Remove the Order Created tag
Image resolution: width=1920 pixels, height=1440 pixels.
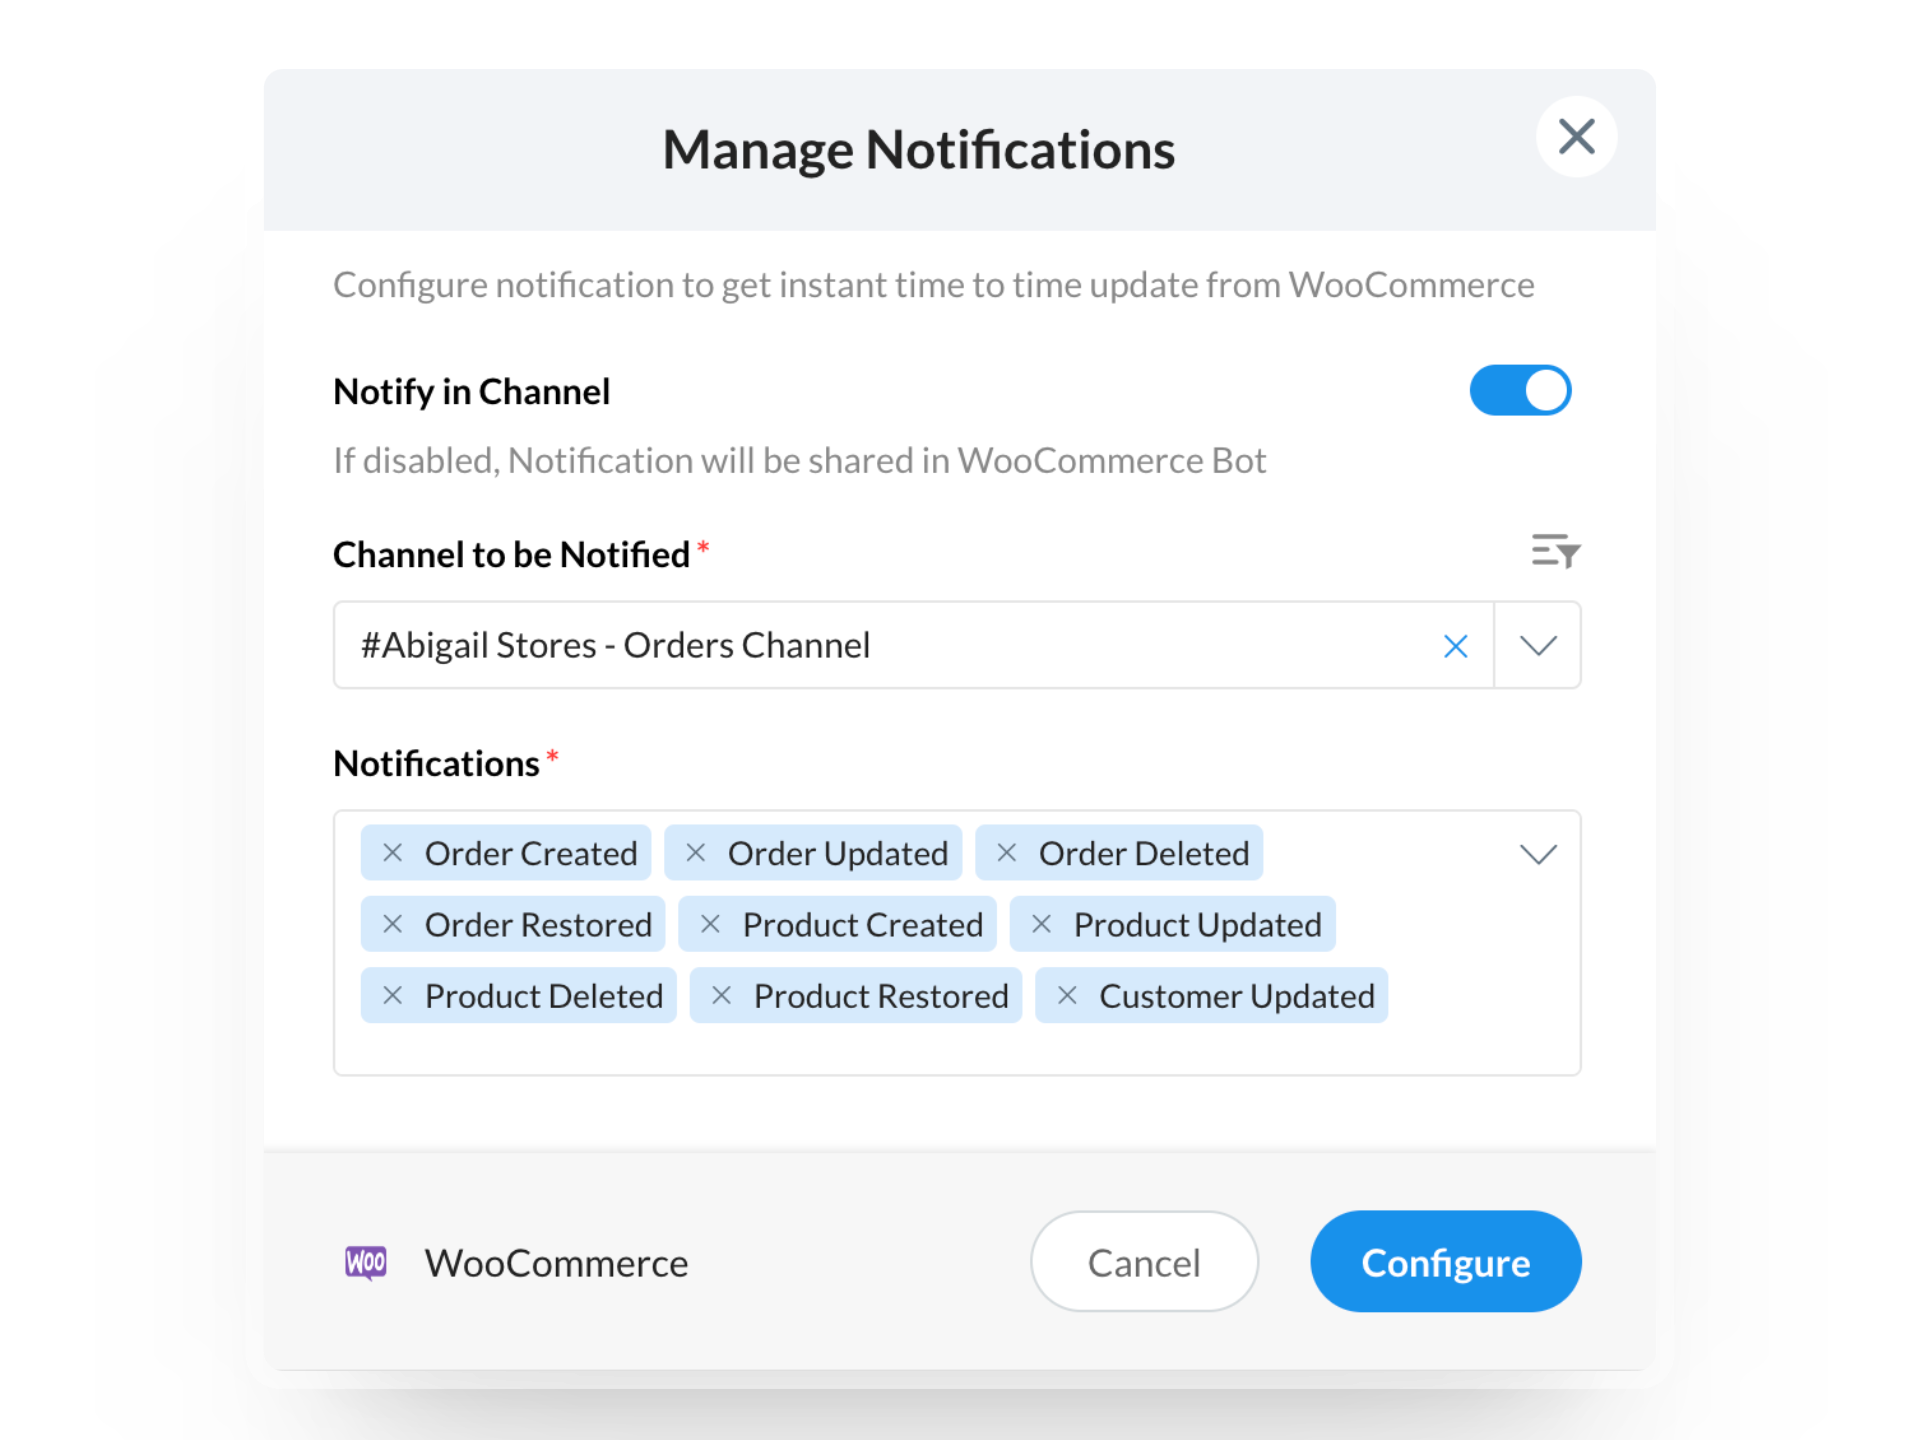point(393,853)
